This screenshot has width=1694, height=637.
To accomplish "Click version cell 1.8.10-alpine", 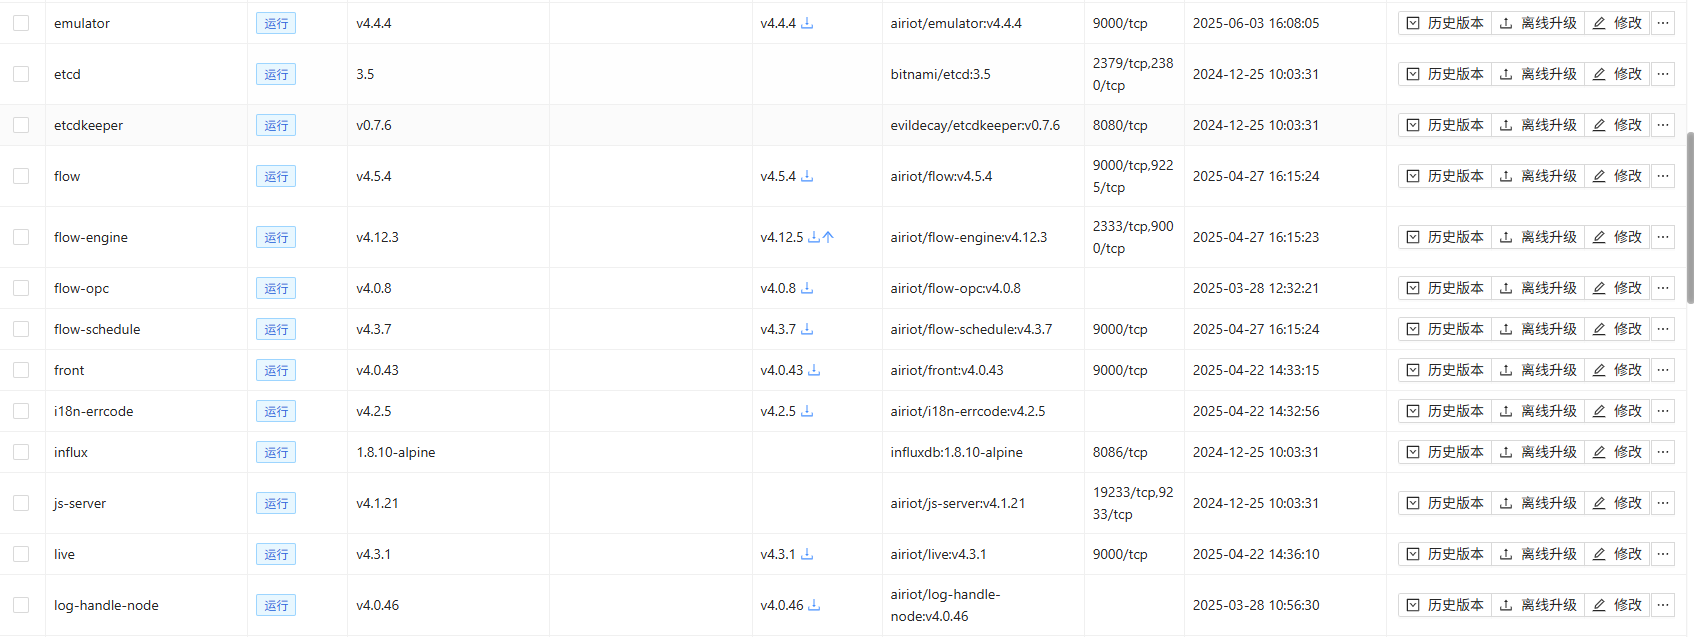I will coord(396,452).
